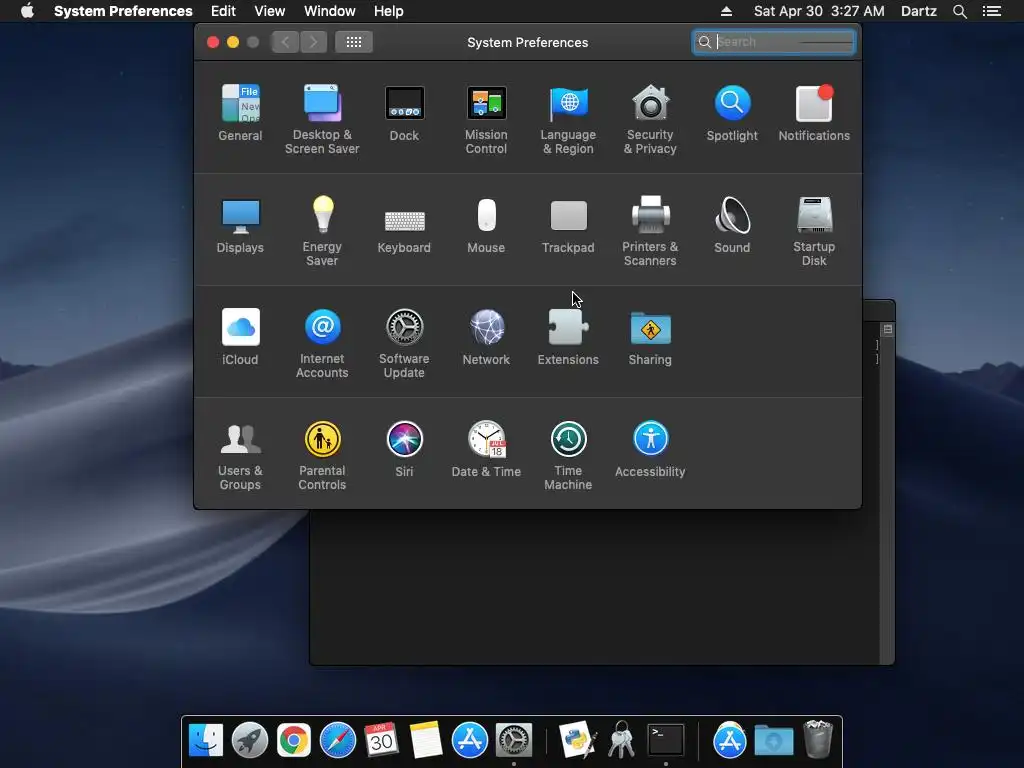The width and height of the screenshot is (1024, 768).
Task: Open Mission Control preferences
Action: pos(486,120)
